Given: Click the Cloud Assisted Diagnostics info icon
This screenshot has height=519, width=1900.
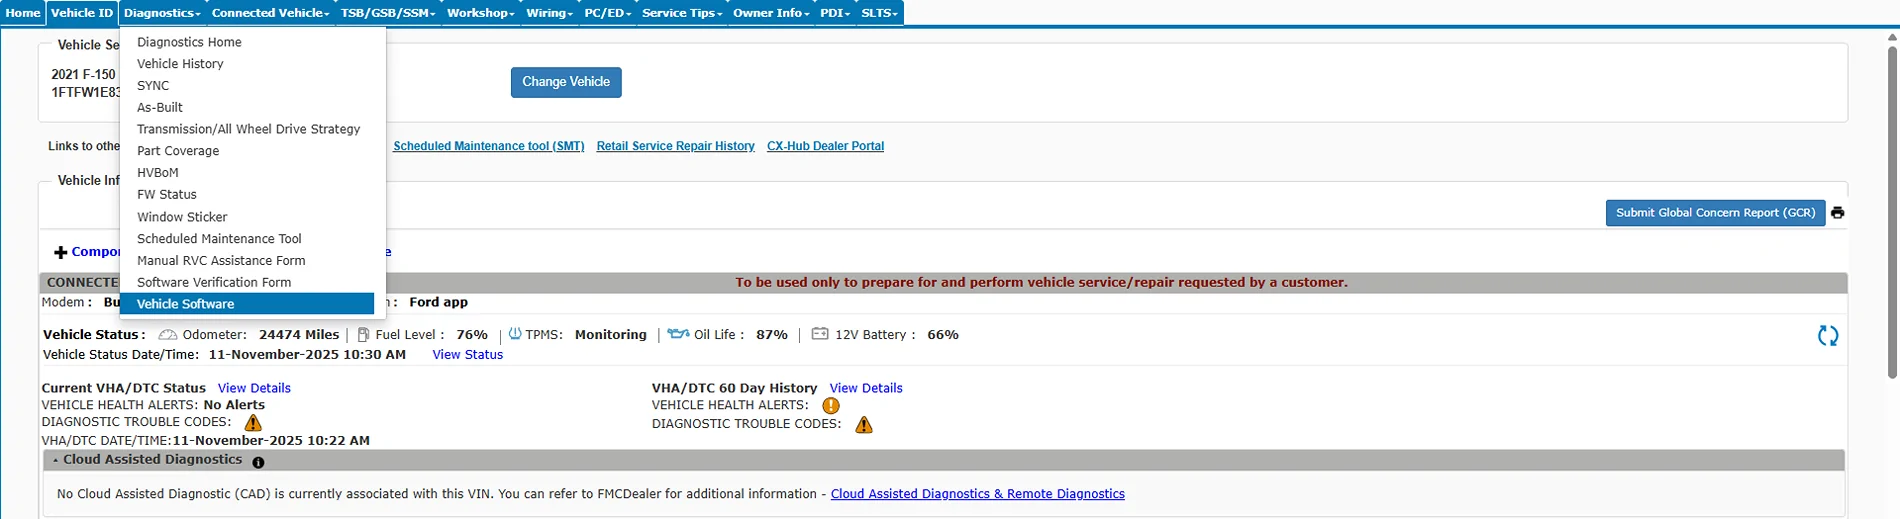Looking at the screenshot, I should [x=258, y=462].
